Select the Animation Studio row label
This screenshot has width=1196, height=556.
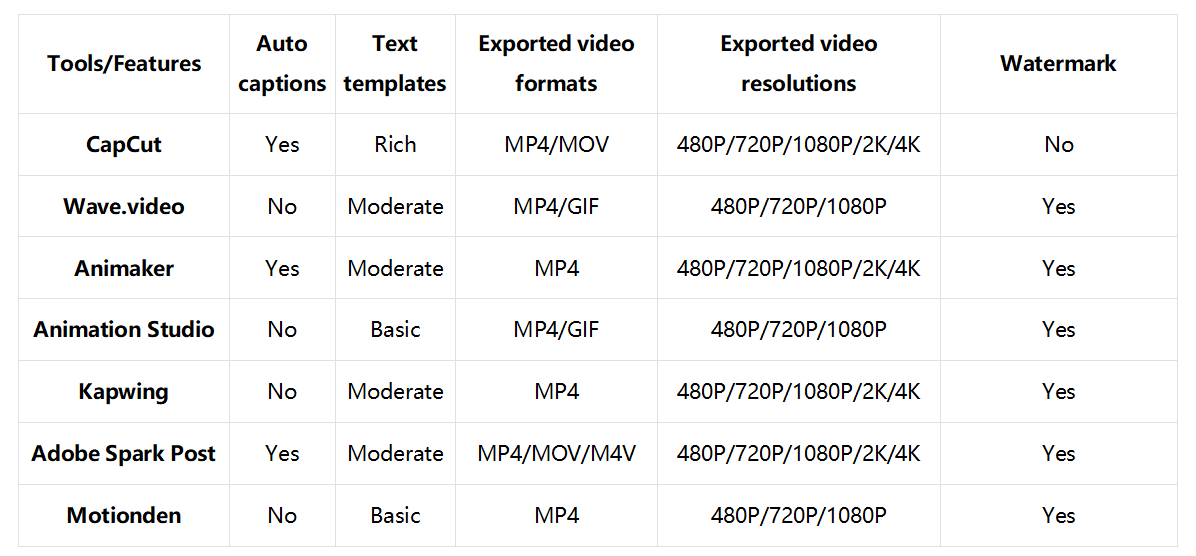124,330
